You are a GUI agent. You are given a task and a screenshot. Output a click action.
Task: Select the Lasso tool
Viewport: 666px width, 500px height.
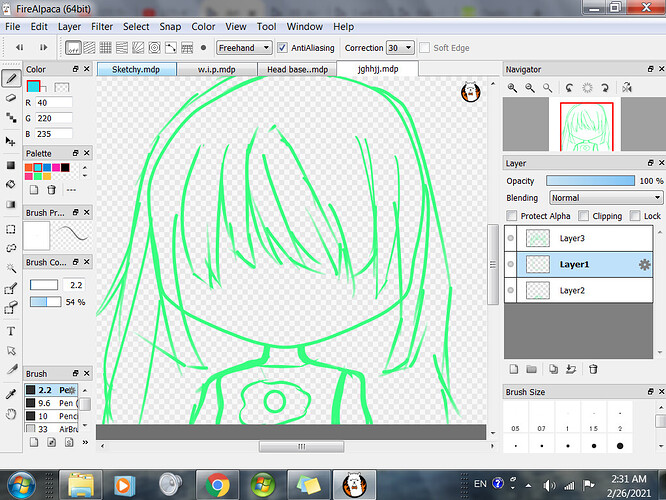[x=11, y=248]
